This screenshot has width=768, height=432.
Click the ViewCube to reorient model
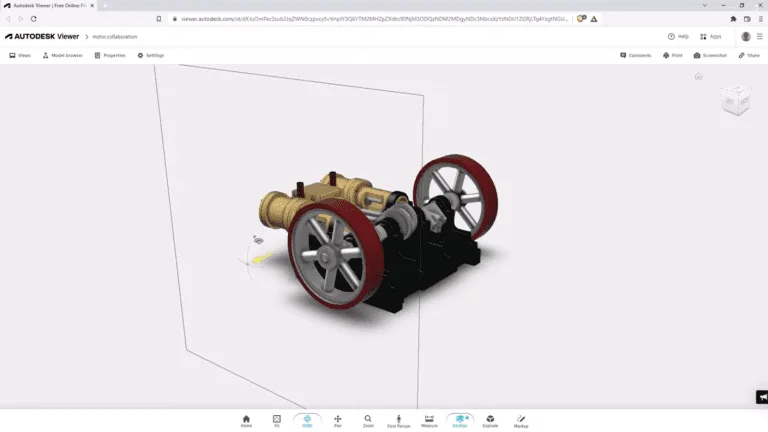coord(735,100)
